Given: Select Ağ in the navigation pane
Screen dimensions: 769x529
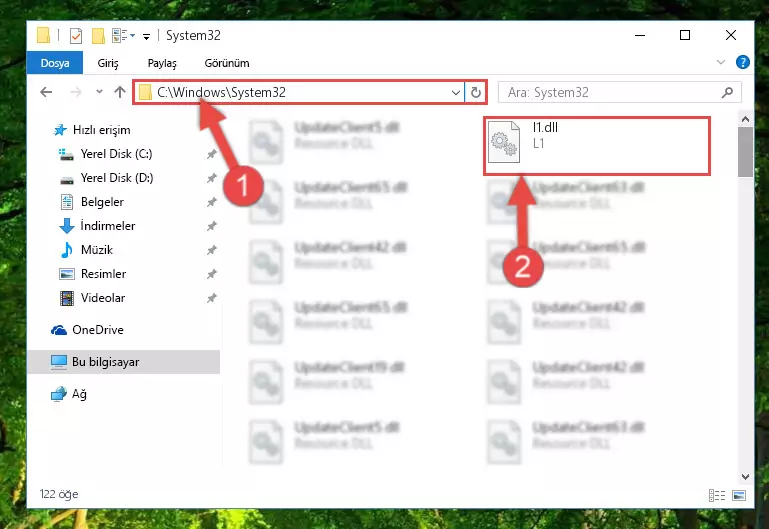Looking at the screenshot, I should point(79,394).
